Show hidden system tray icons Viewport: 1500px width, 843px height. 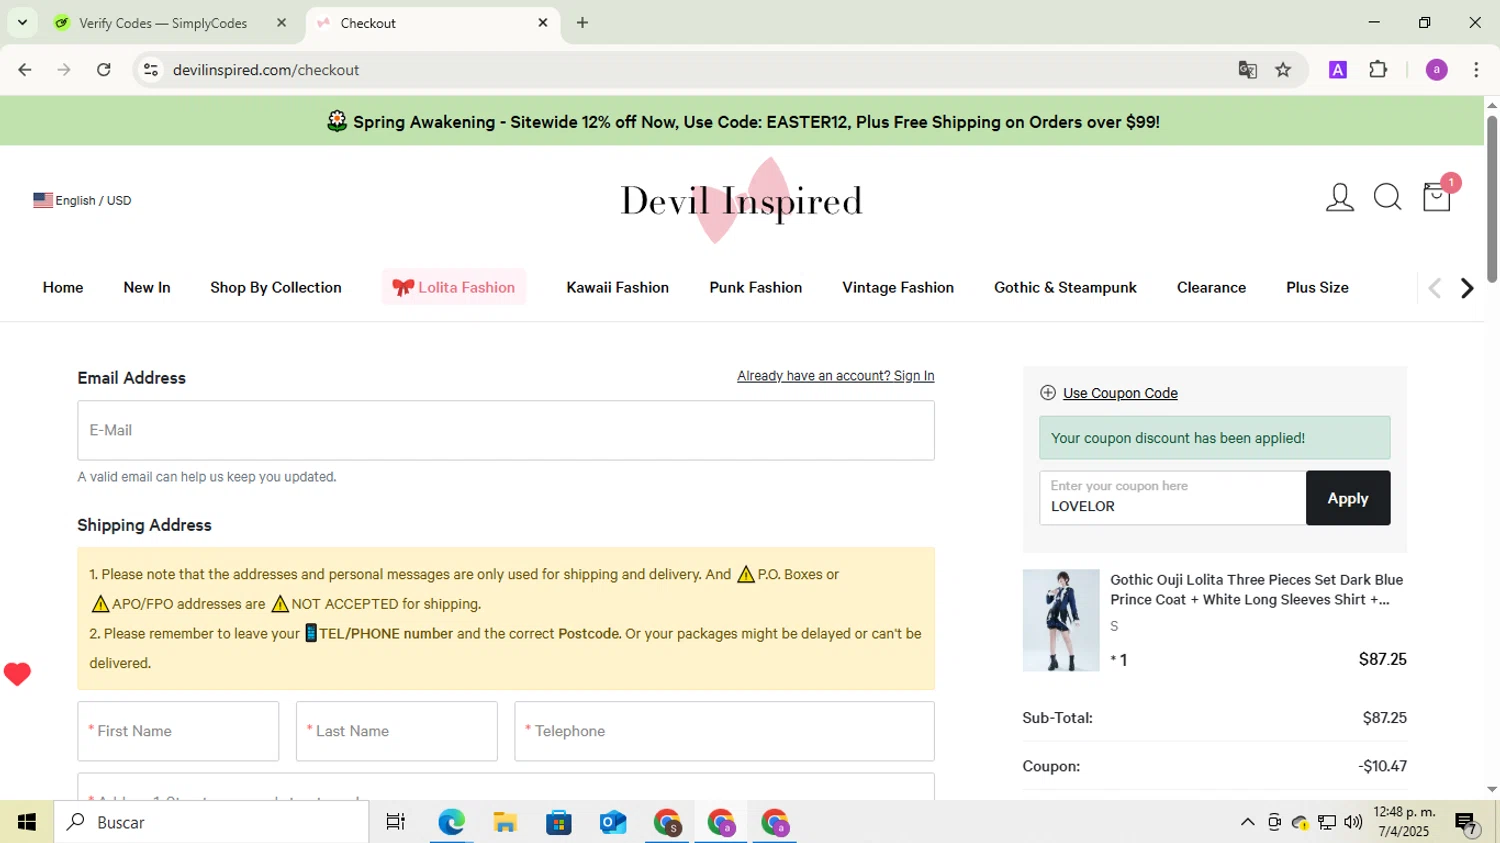pos(1247,822)
